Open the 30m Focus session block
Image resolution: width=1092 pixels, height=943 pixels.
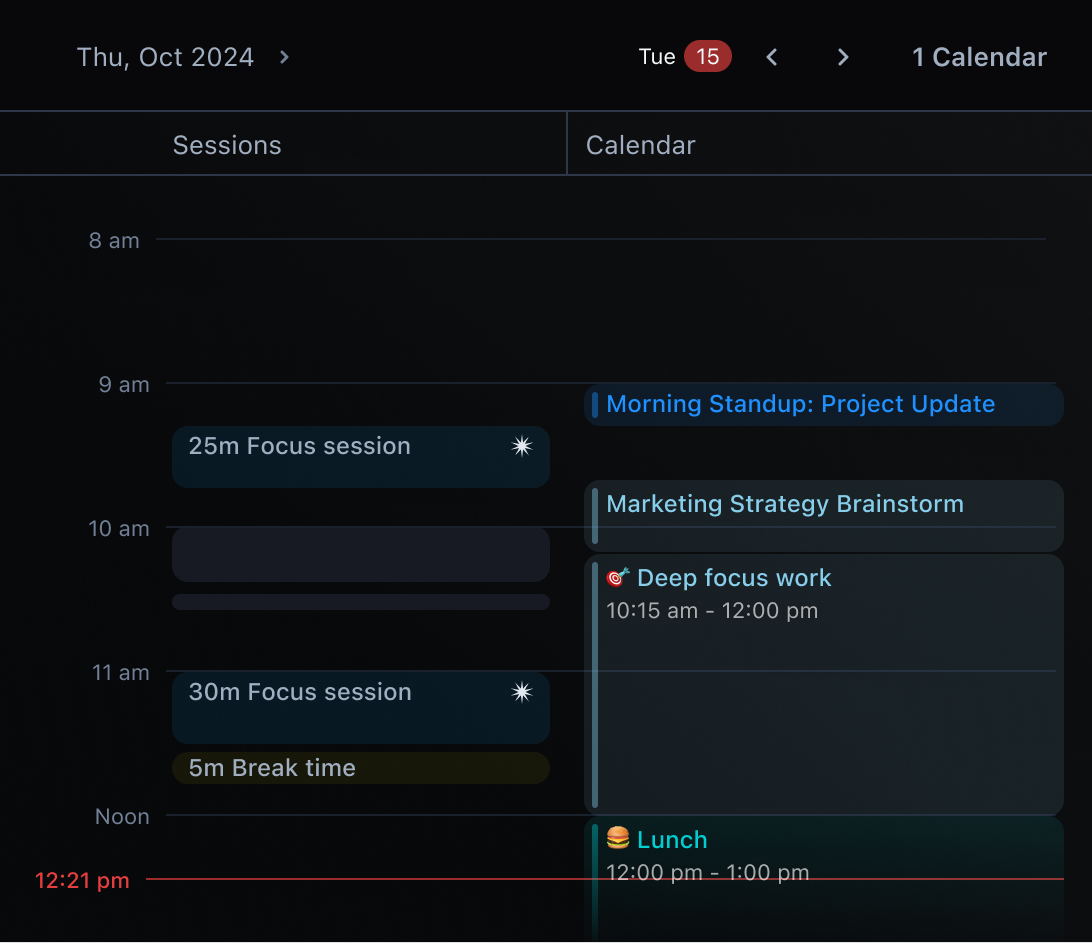[361, 708]
